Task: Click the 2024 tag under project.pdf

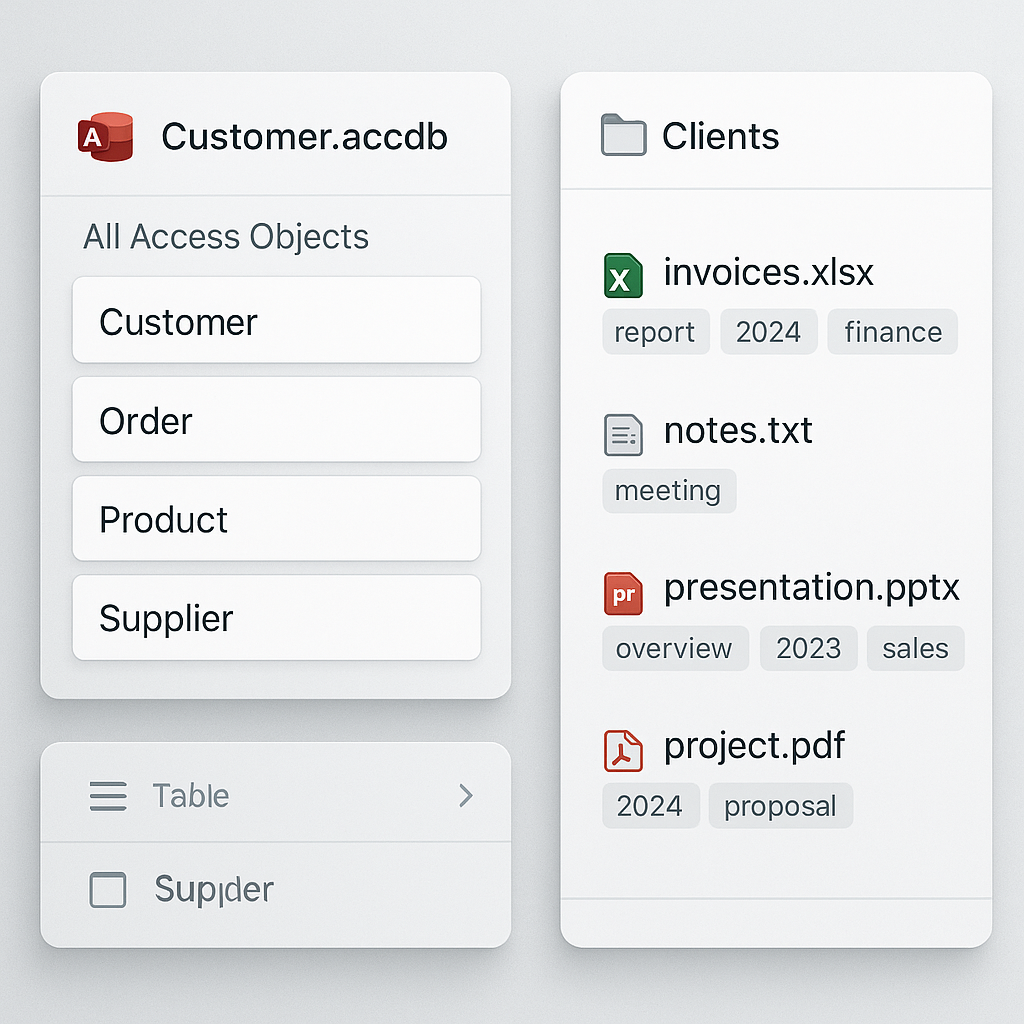Action: click(x=651, y=806)
